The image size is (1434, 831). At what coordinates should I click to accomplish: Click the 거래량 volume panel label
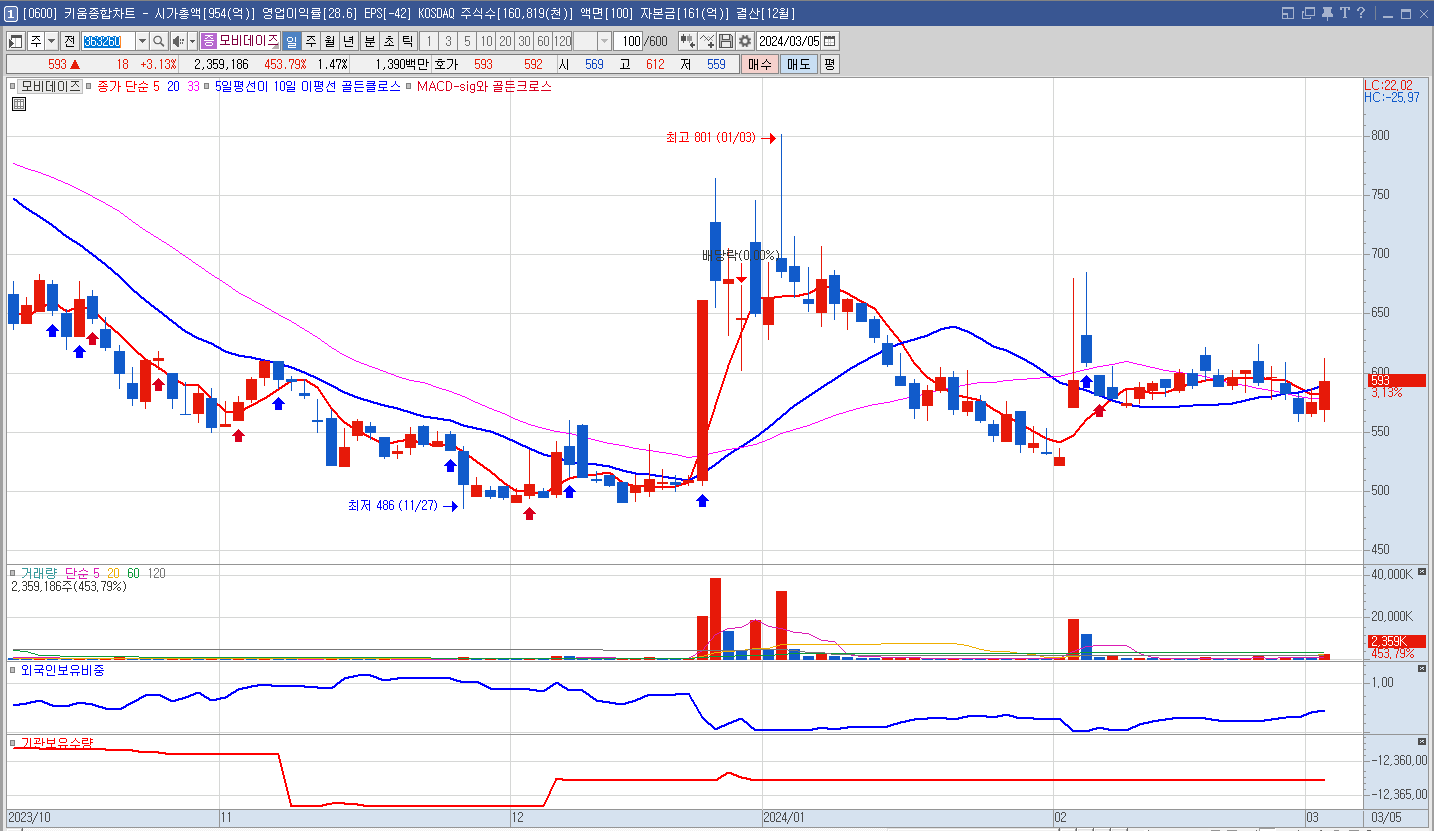pos(40,573)
